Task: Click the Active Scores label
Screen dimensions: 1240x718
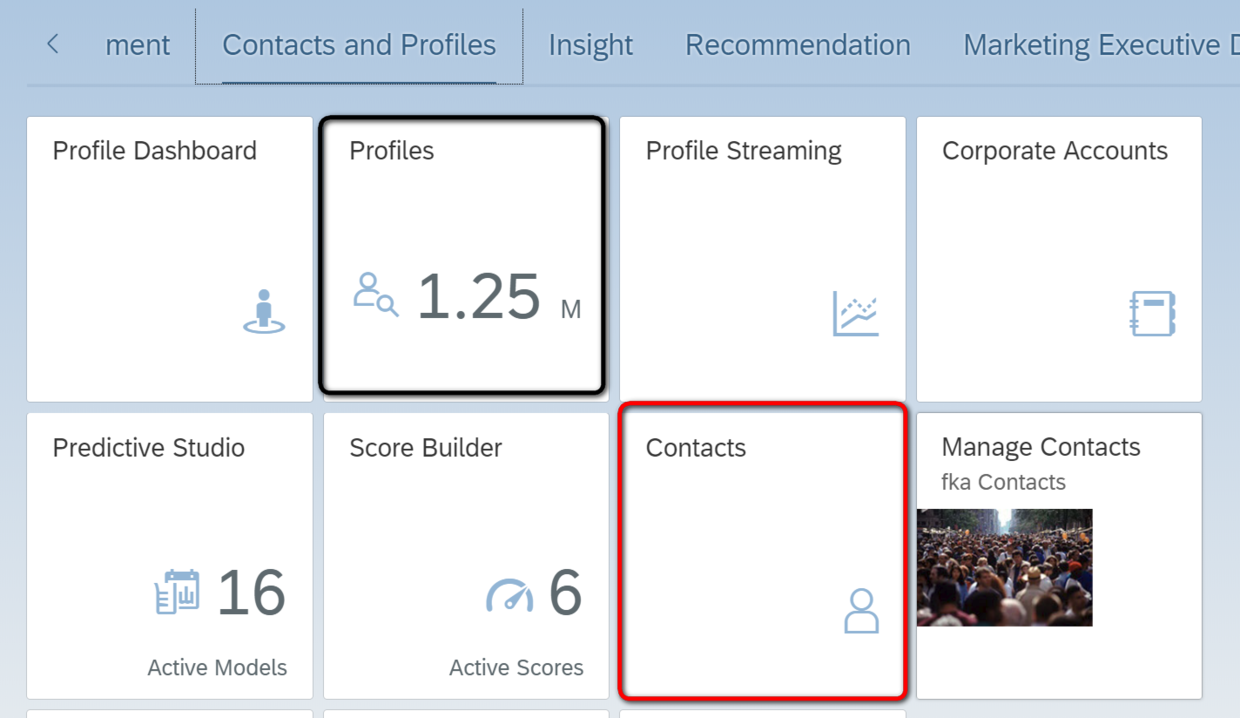Action: point(516,668)
